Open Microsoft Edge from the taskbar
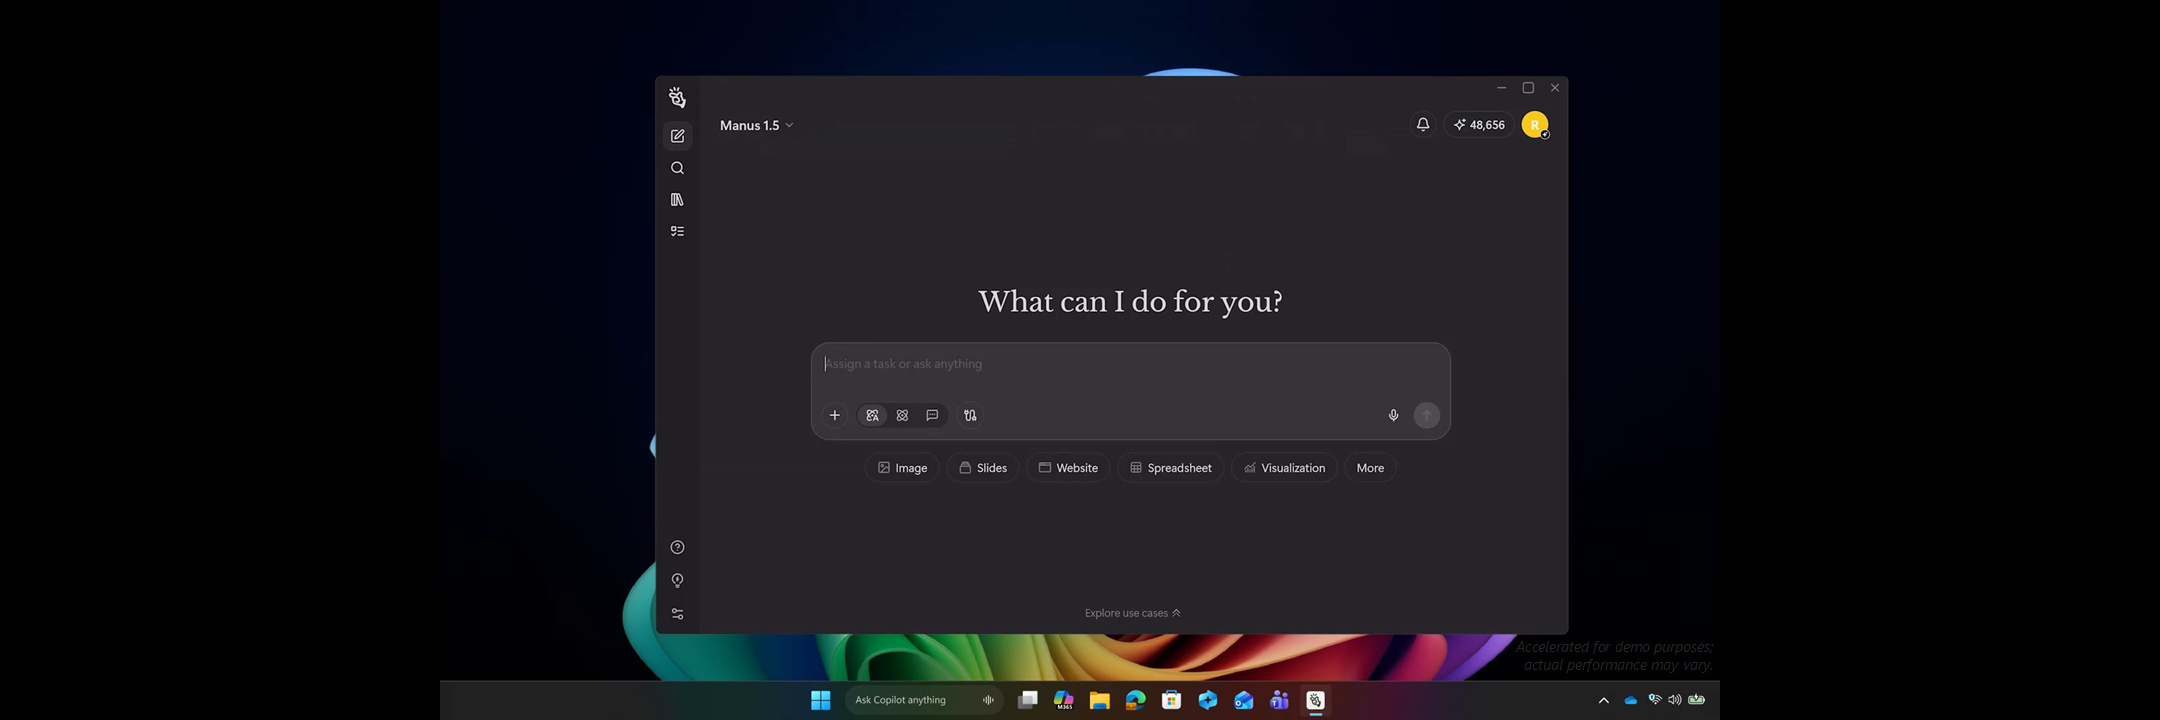This screenshot has width=2160, height=720. 1135,700
